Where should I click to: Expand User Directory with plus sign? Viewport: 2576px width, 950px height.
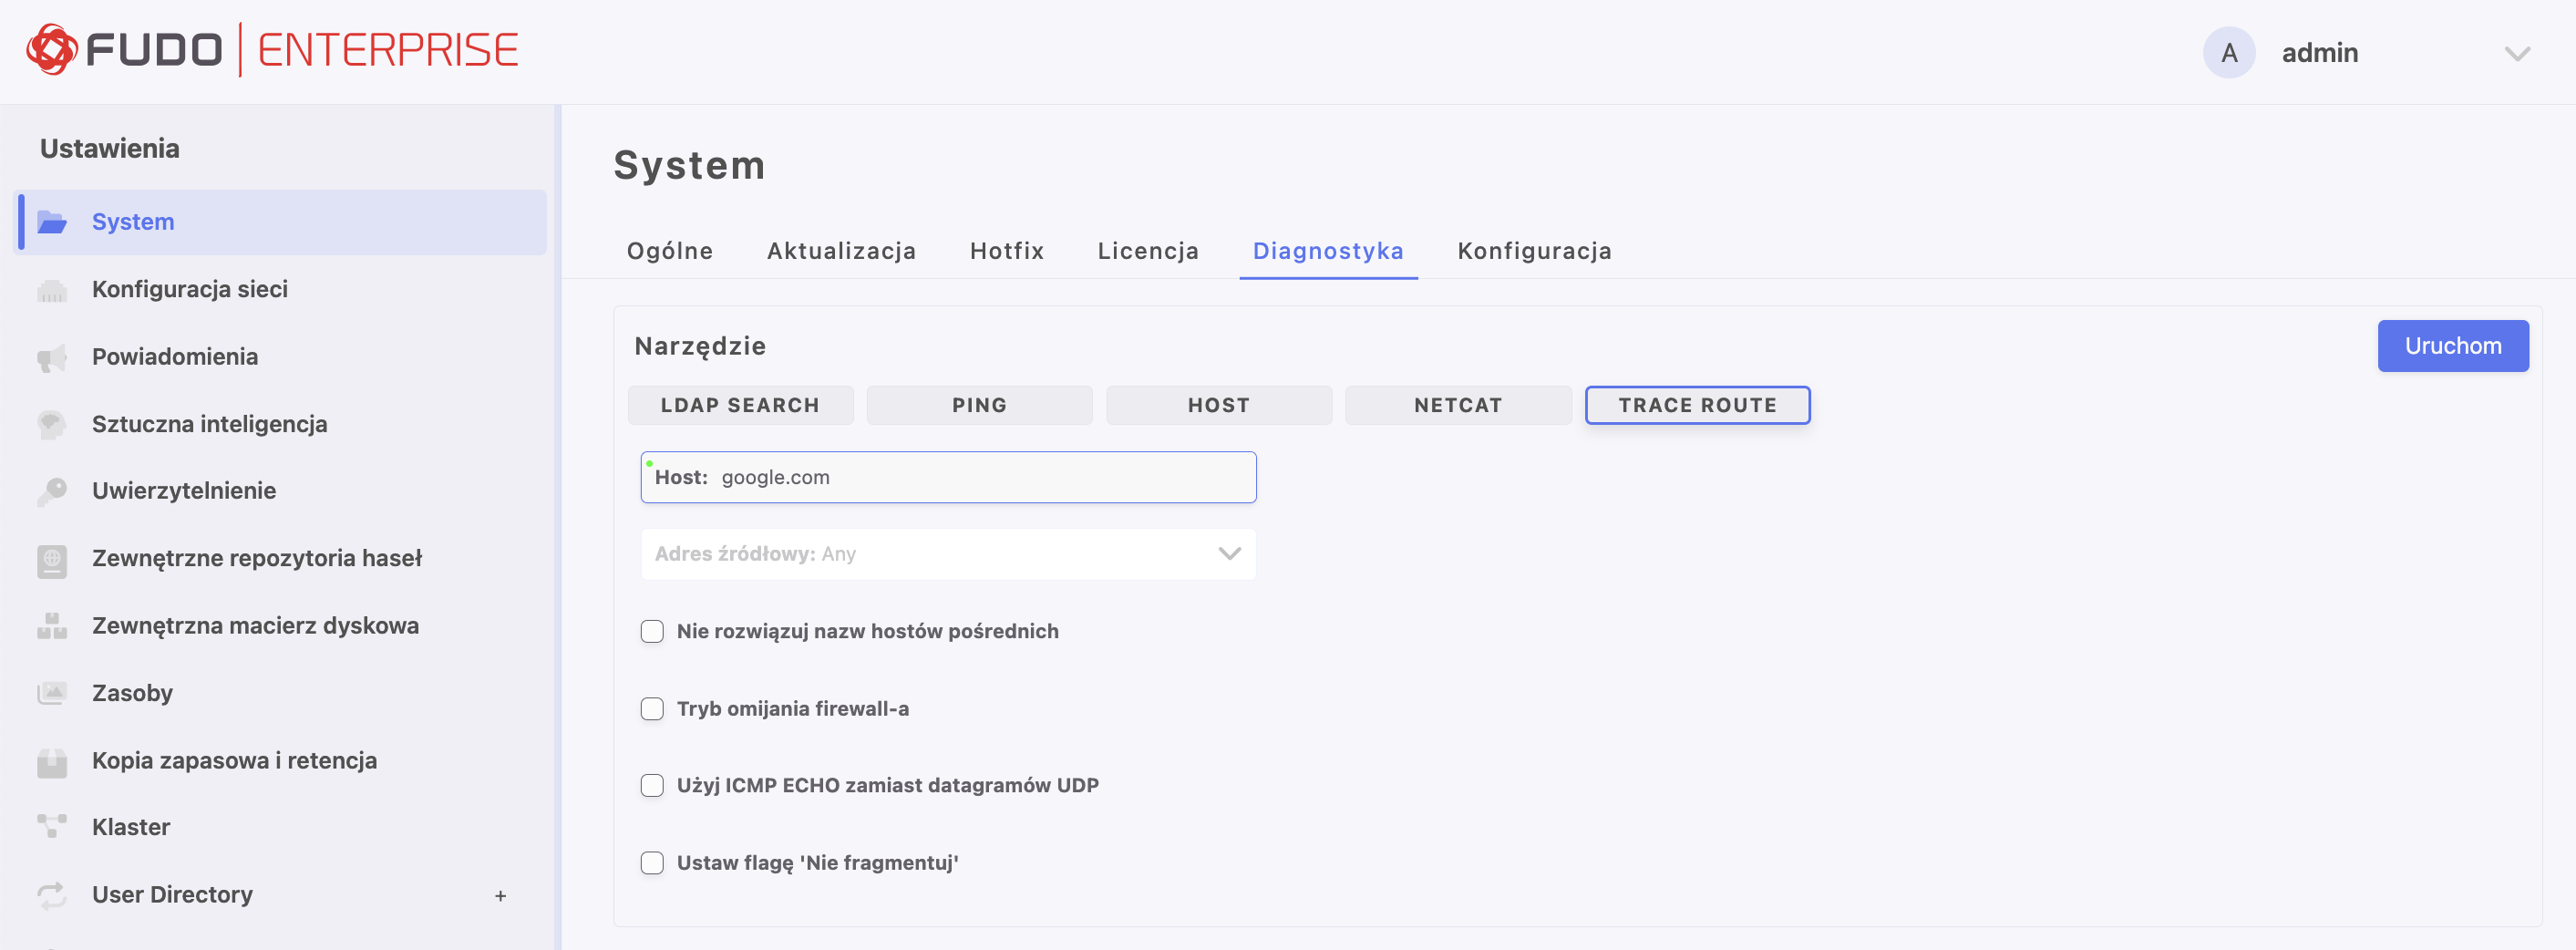click(x=500, y=896)
